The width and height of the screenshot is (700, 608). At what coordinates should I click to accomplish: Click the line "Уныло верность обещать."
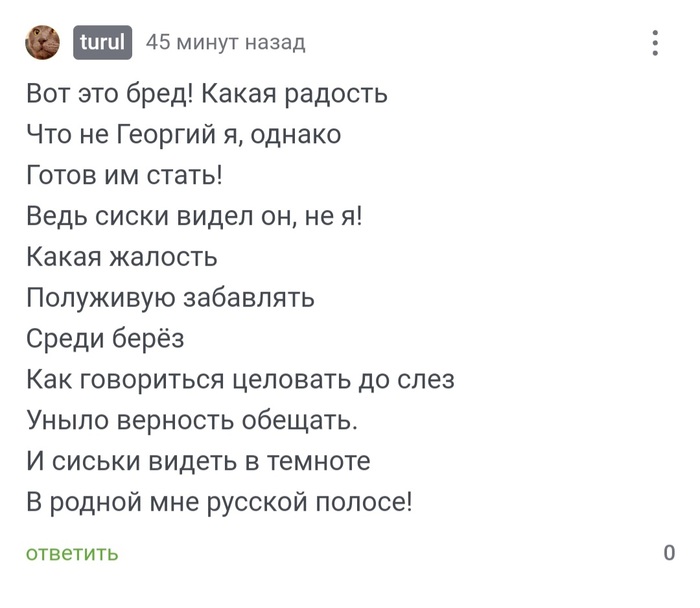click(192, 420)
